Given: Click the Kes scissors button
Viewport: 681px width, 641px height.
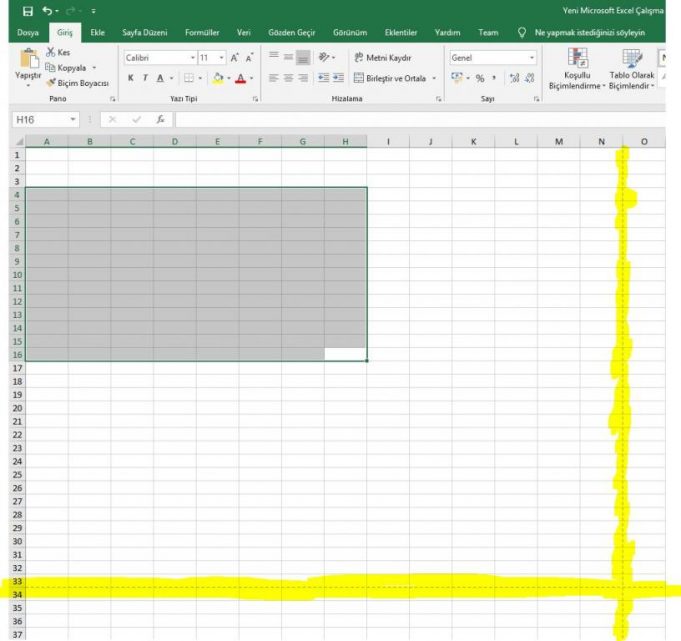Looking at the screenshot, I should [x=58, y=53].
